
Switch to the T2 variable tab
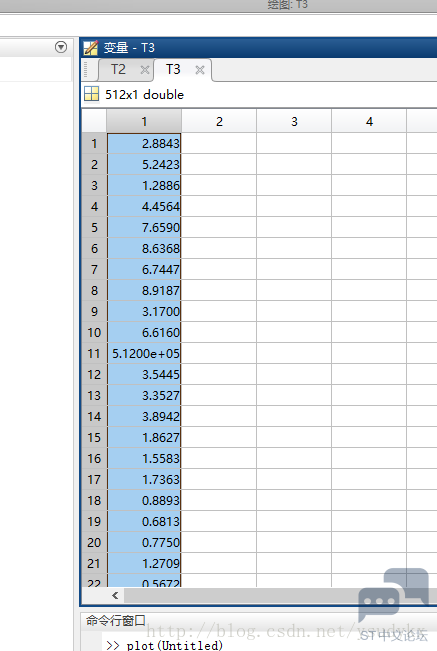pos(118,69)
